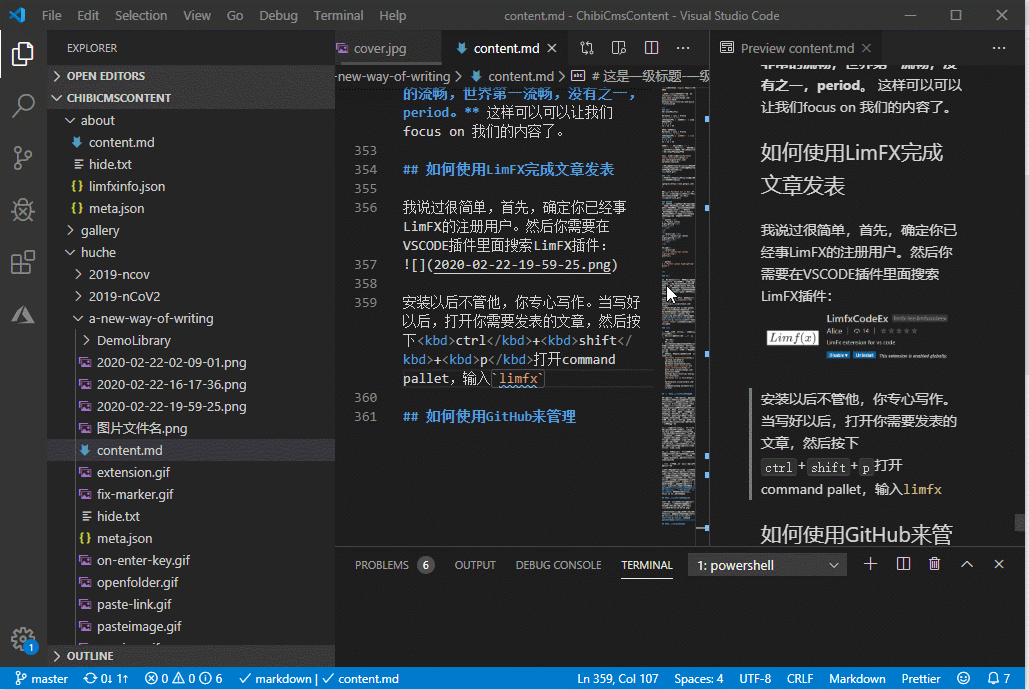Viewport: 1029px width, 690px height.
Task: Collapse the CHIBICMSCONTENT section
Action: [191, 98]
